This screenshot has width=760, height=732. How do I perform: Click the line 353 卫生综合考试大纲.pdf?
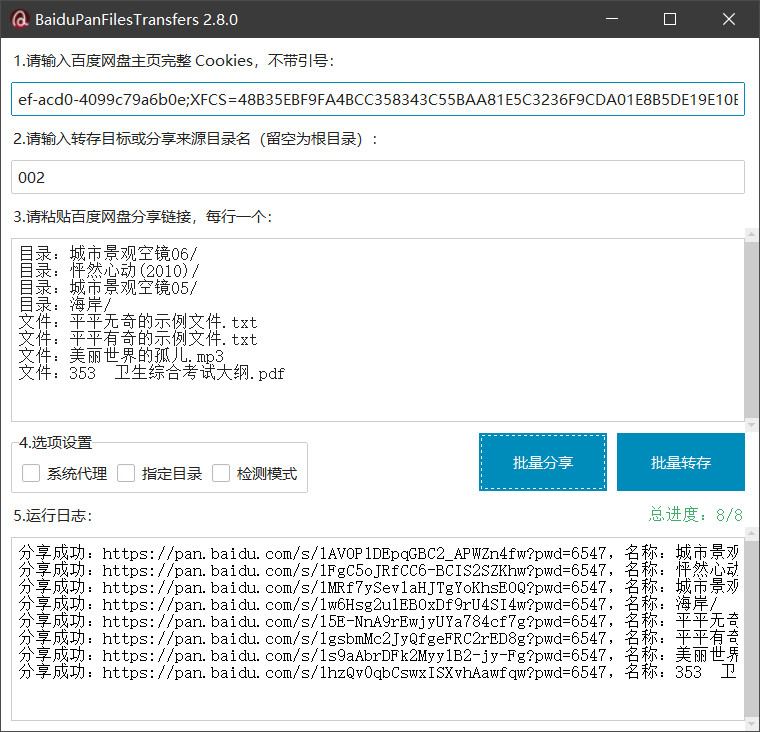tap(152, 373)
